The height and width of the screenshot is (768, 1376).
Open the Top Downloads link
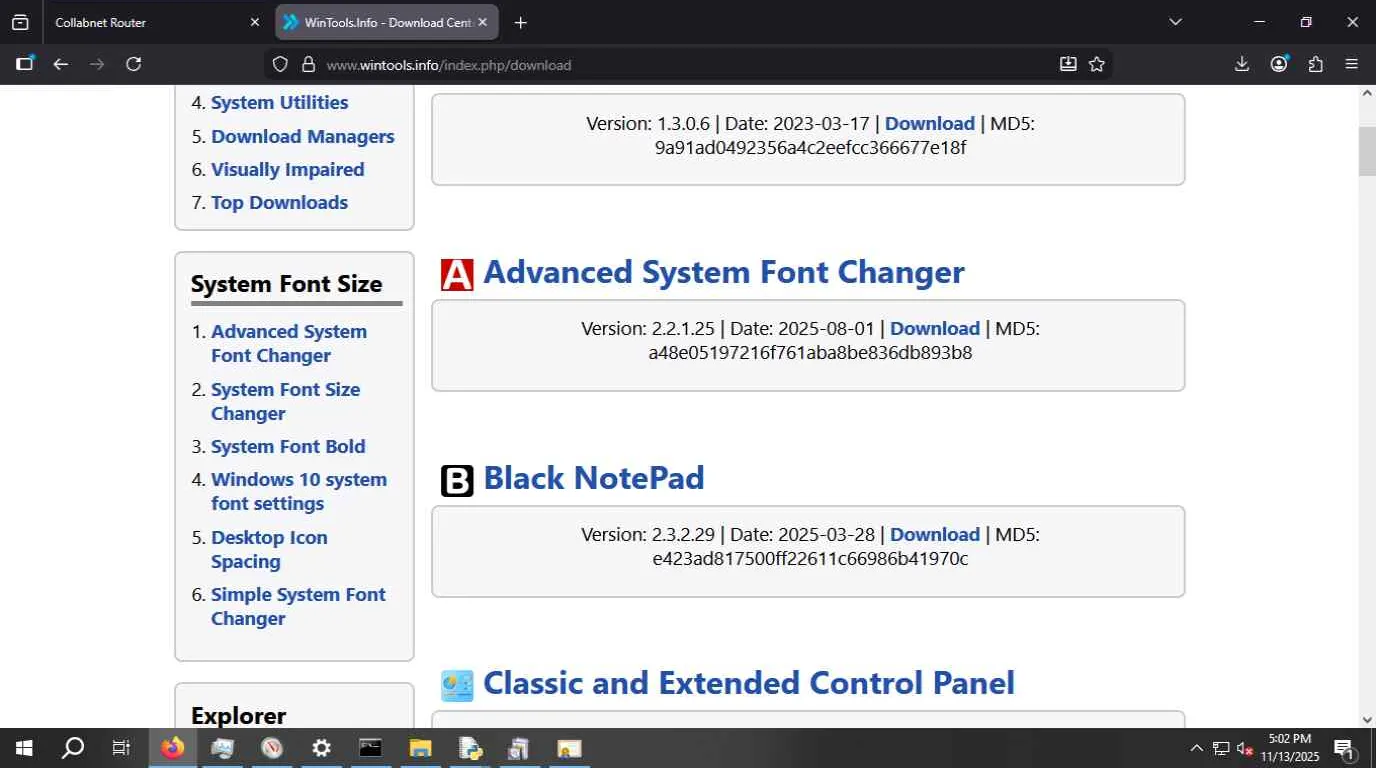pos(279,203)
